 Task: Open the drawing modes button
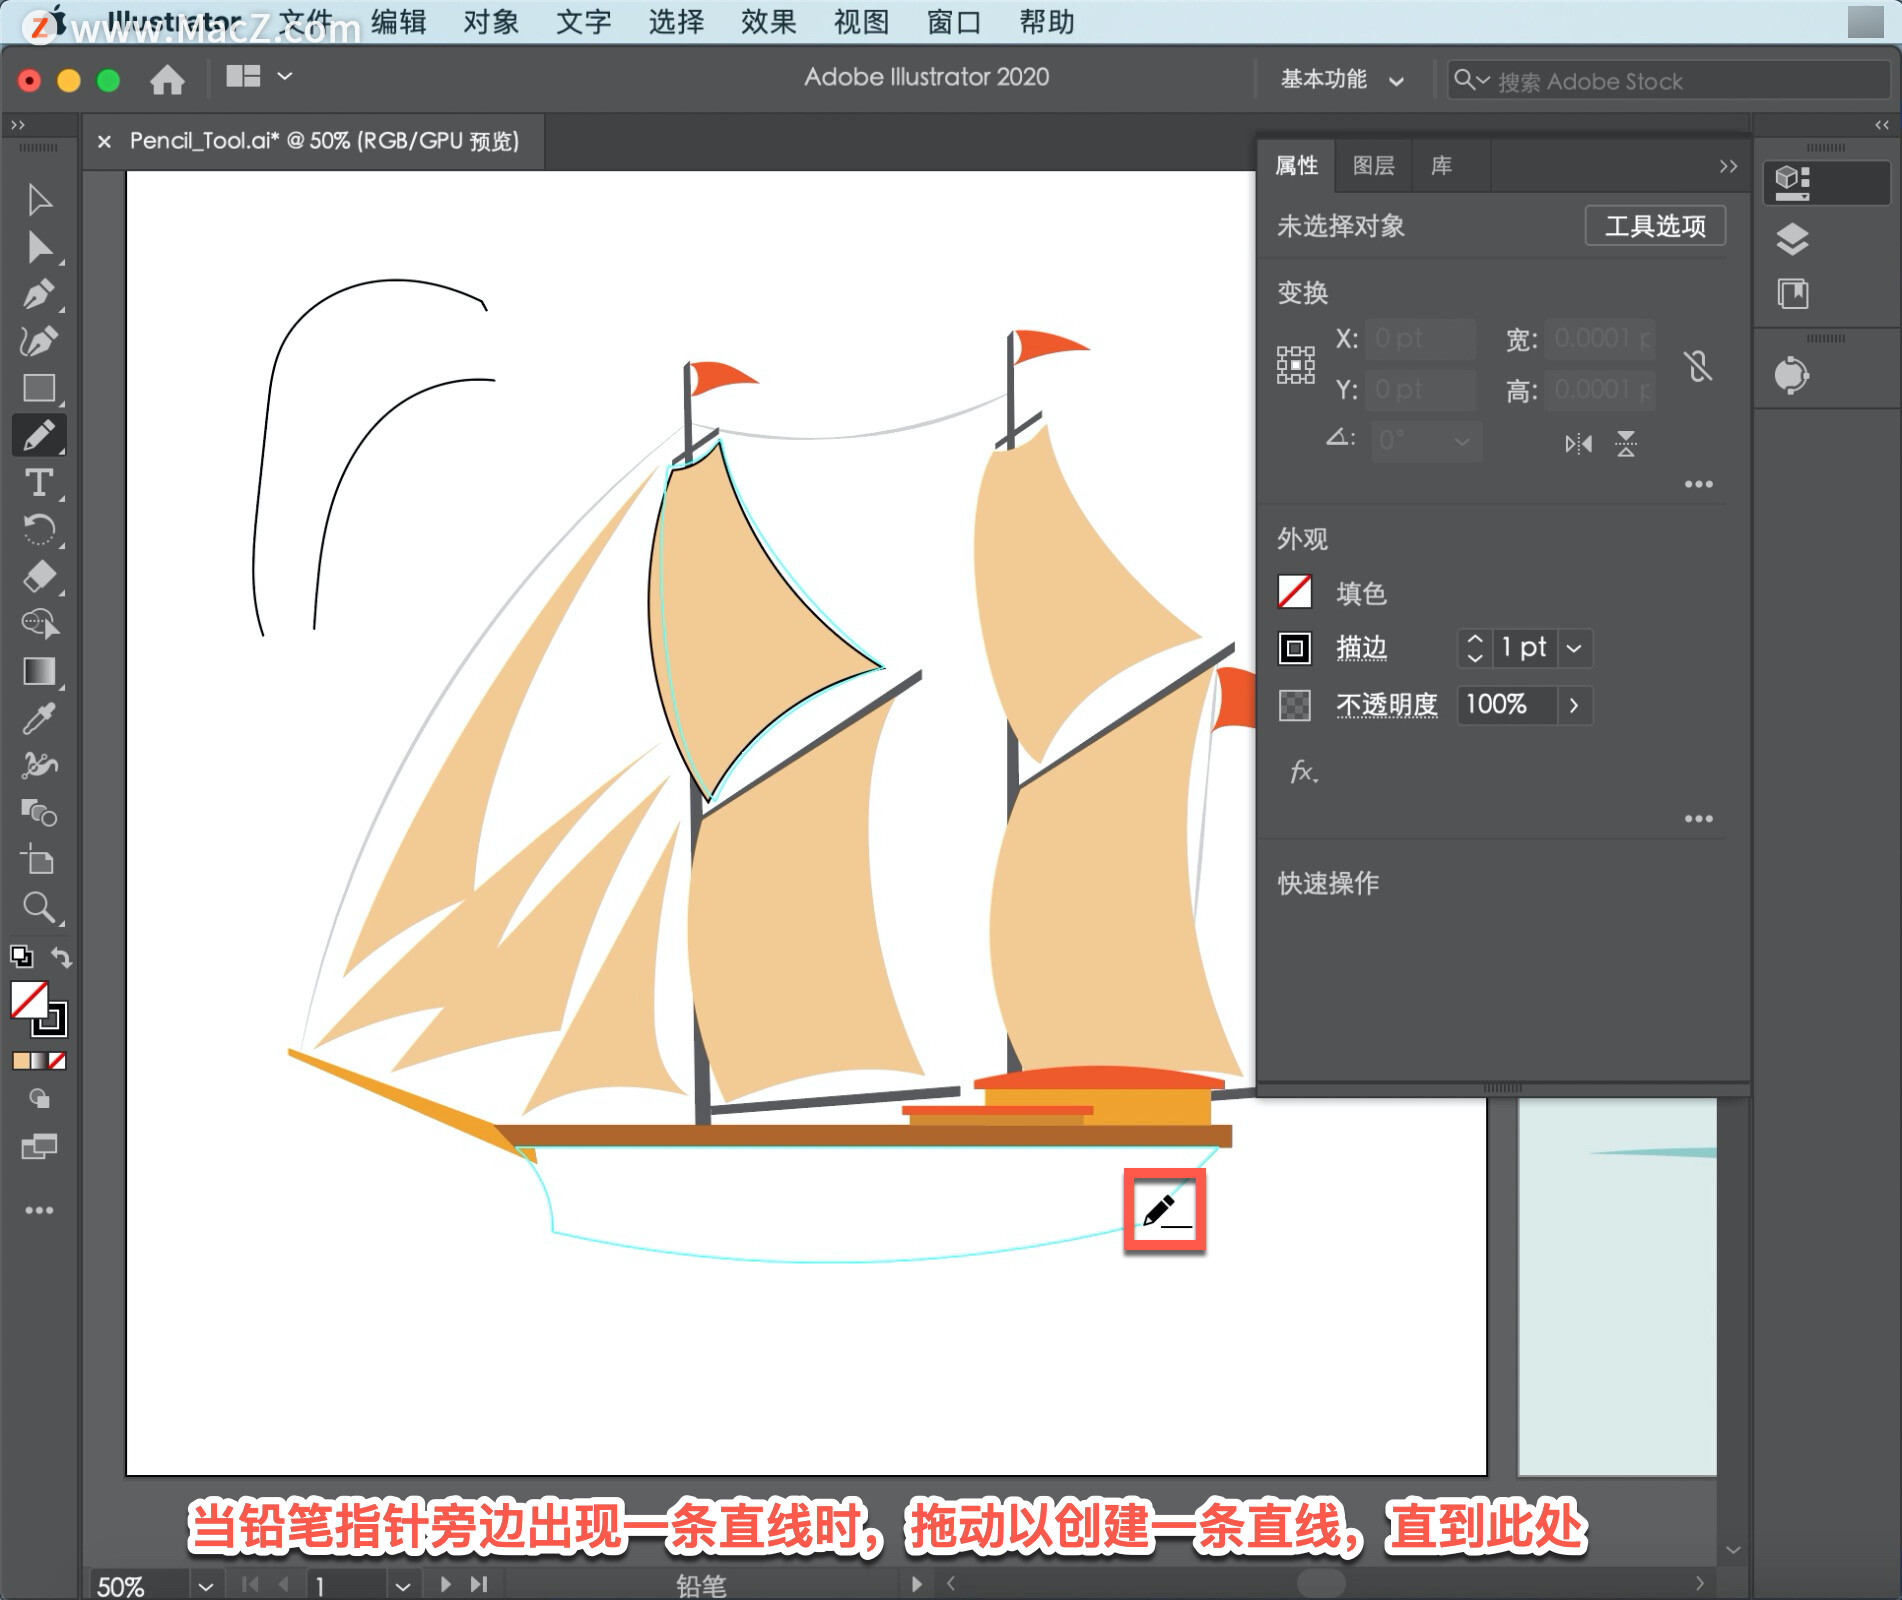39,1099
